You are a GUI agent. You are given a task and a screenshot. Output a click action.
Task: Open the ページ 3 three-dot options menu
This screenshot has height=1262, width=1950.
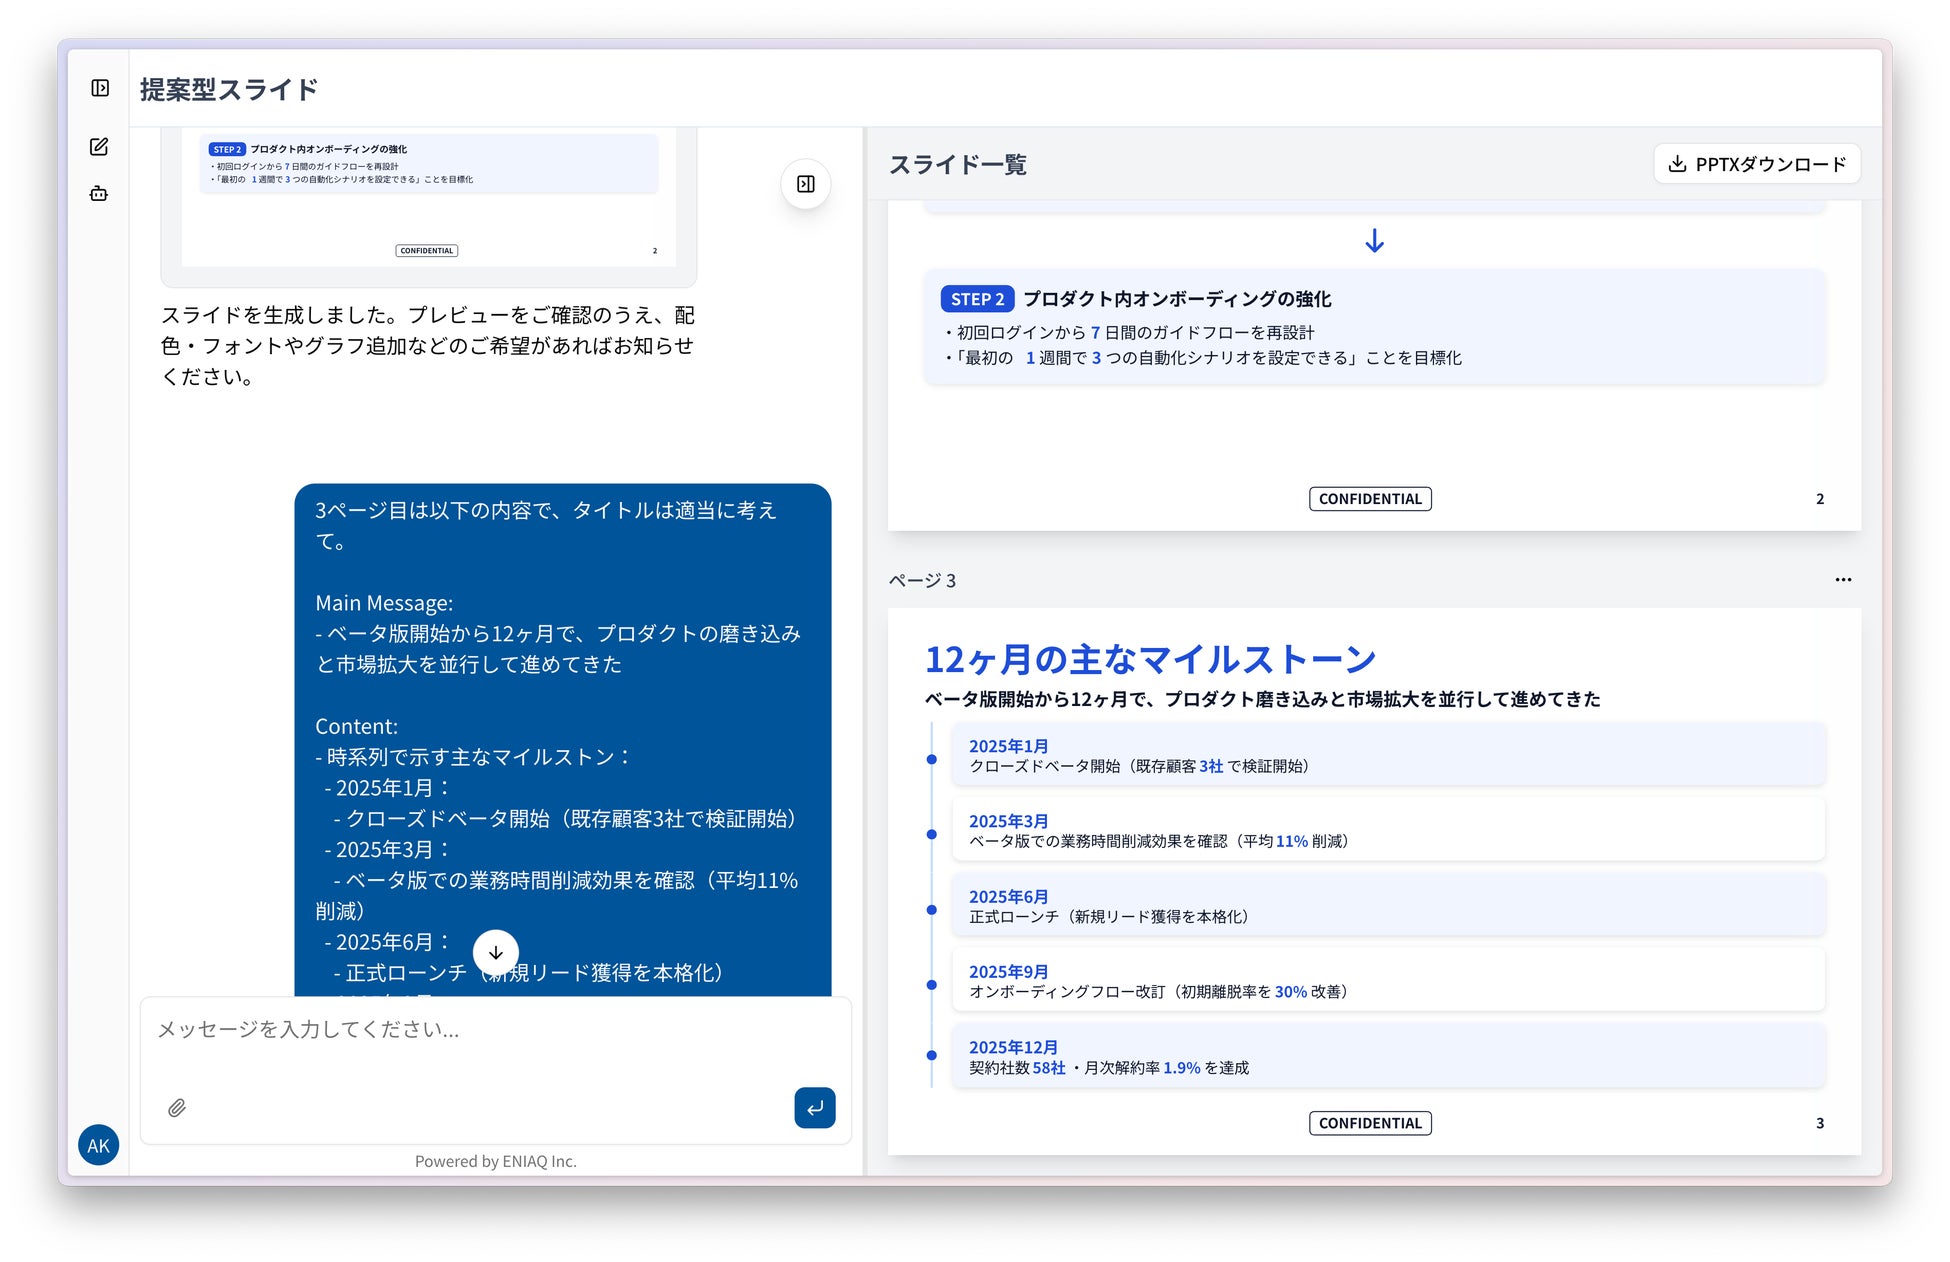point(1842,580)
